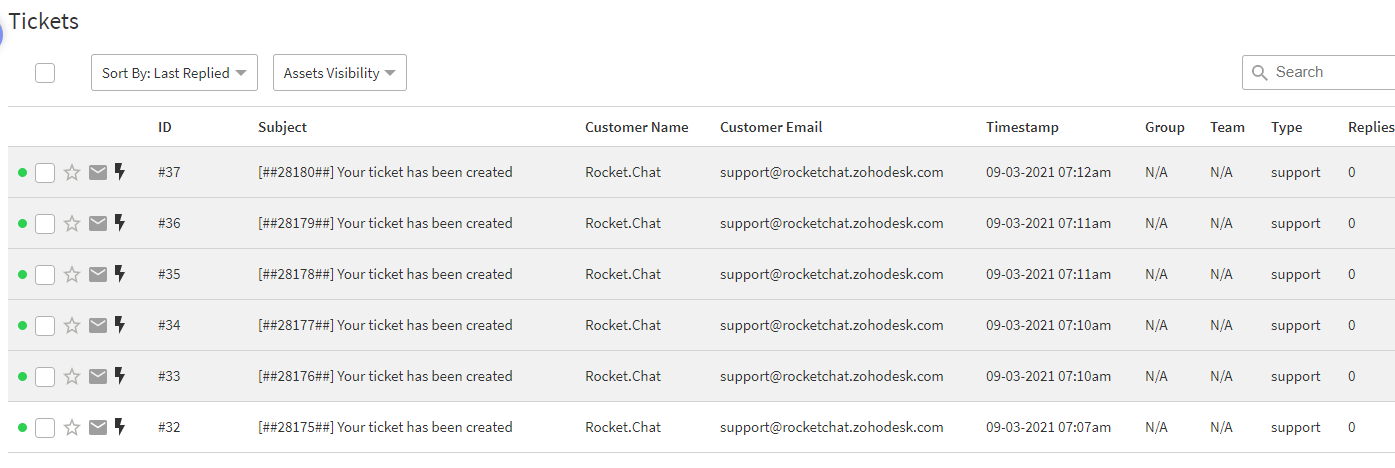
Task: Select the checkbox for ticket #36
Action: pos(45,224)
